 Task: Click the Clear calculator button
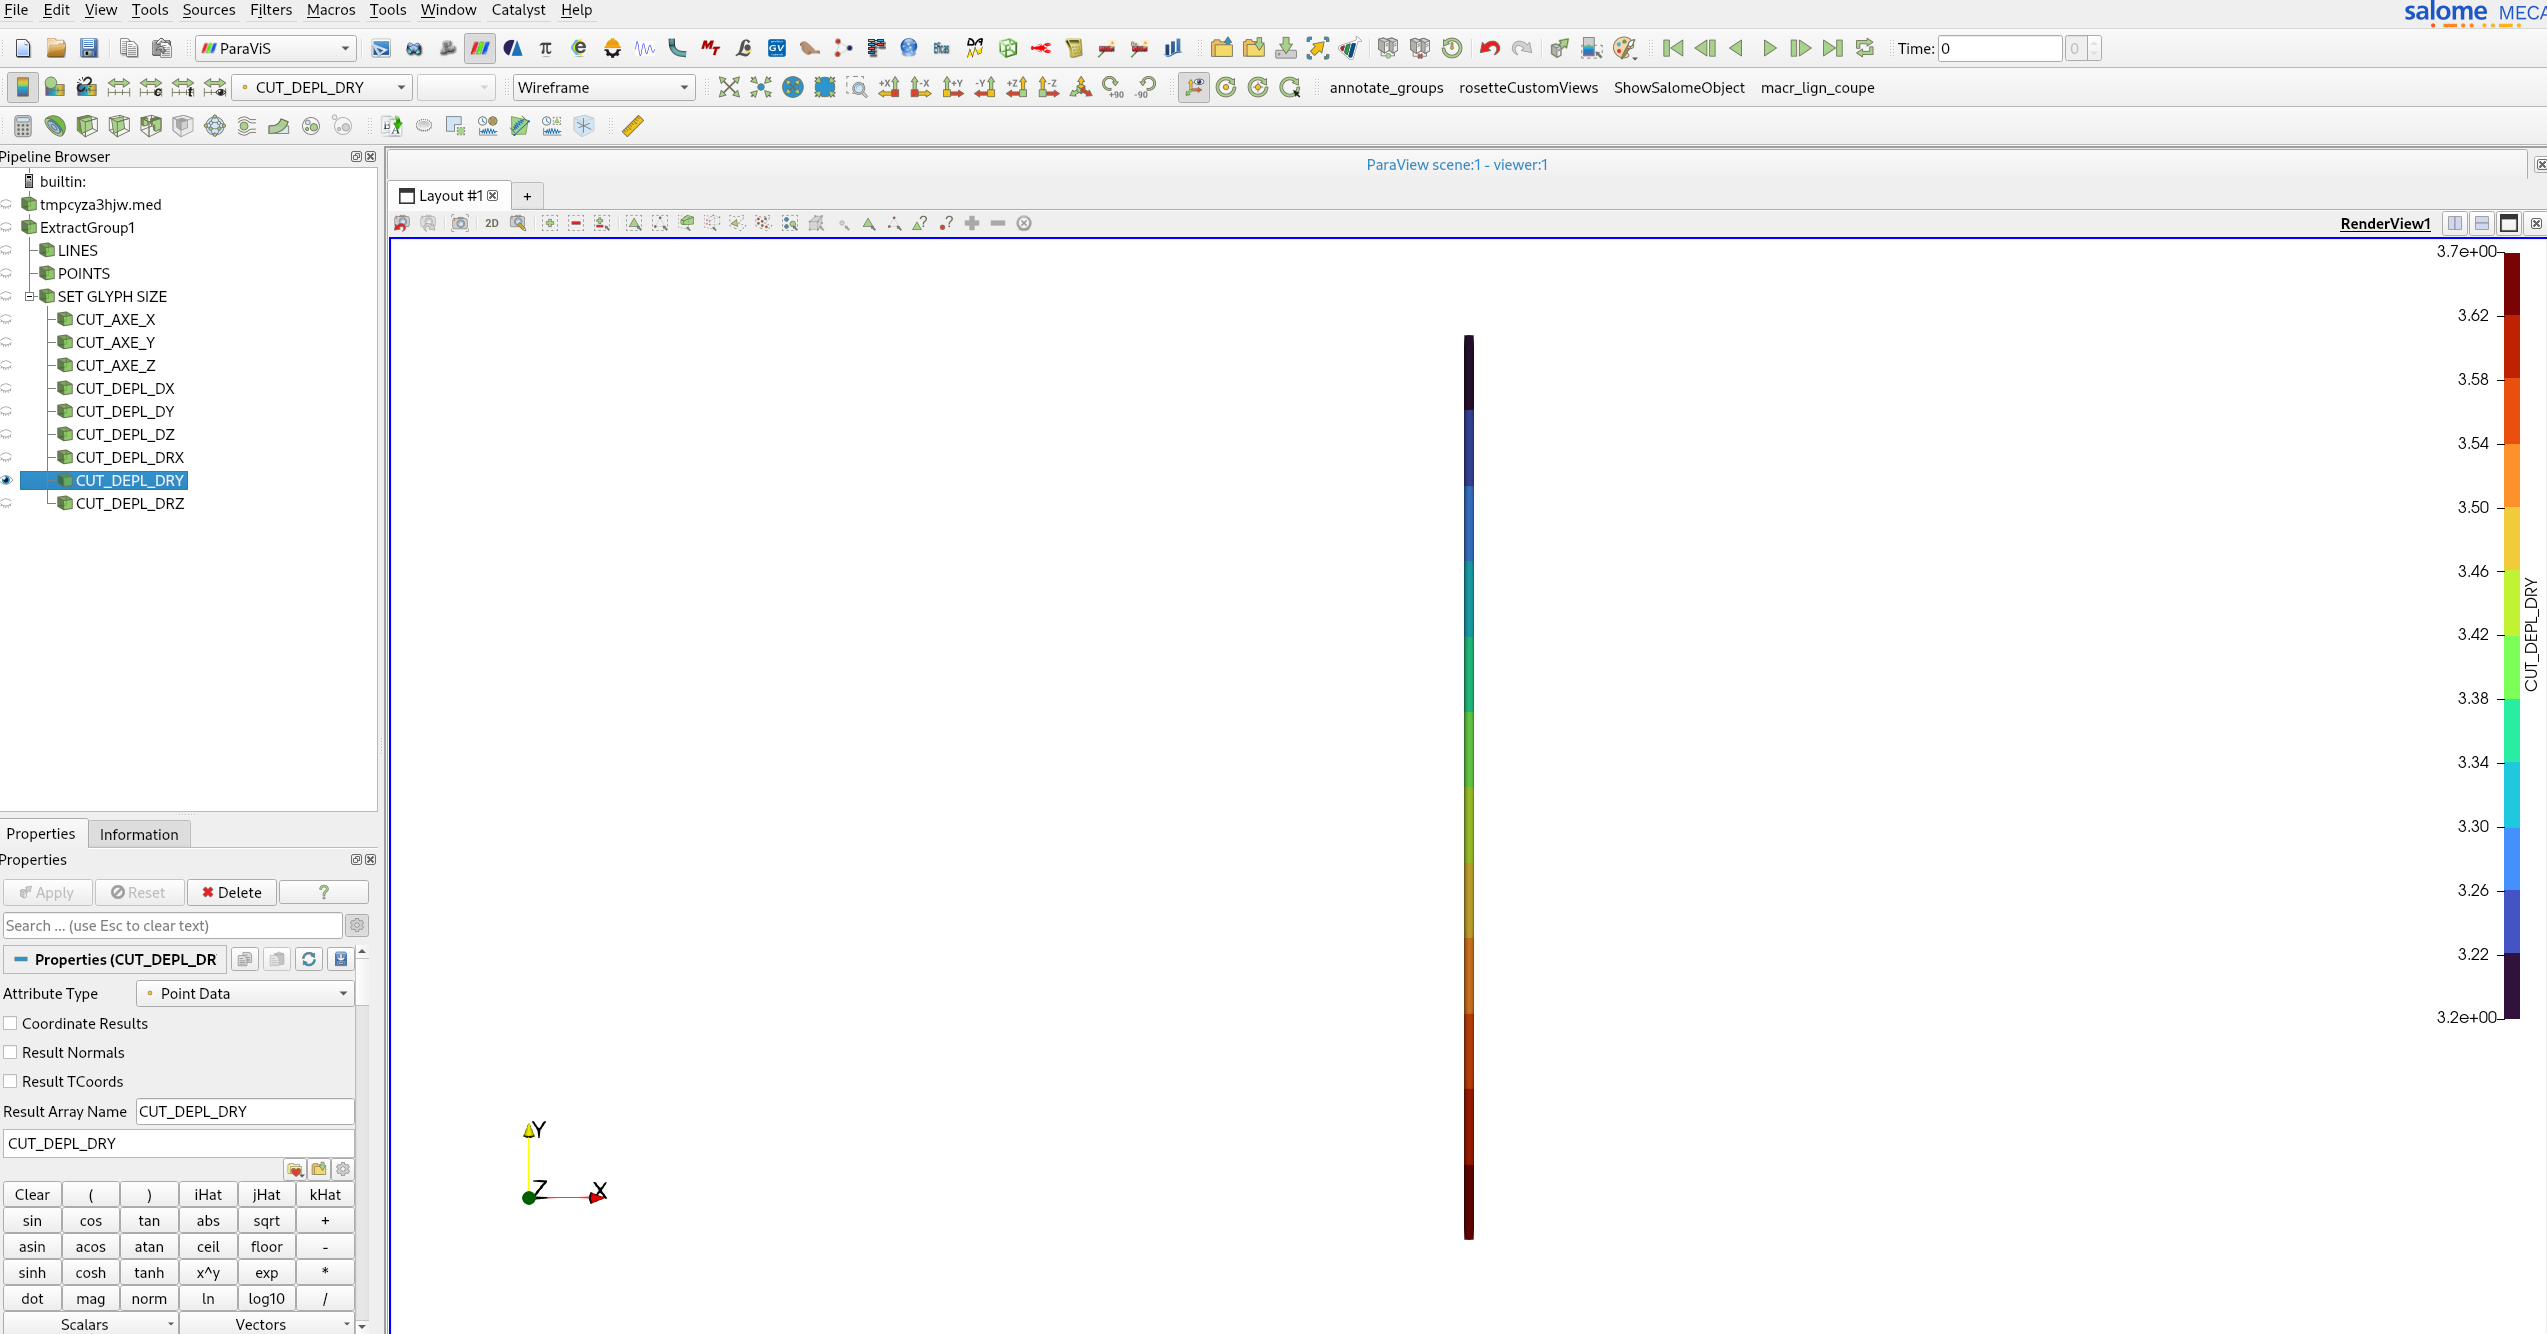pos(32,1194)
